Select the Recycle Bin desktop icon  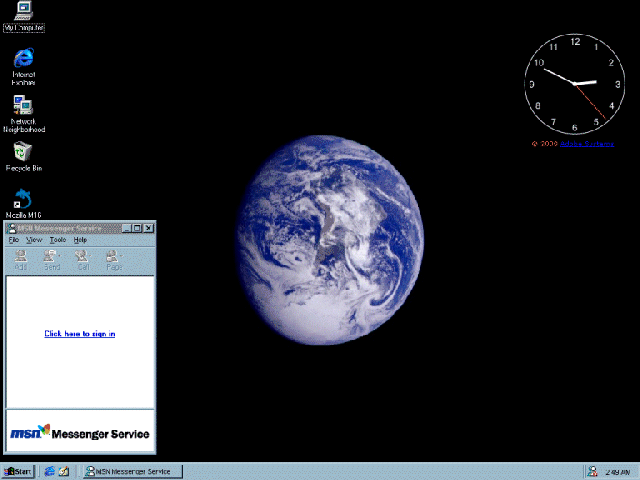click(x=23, y=156)
